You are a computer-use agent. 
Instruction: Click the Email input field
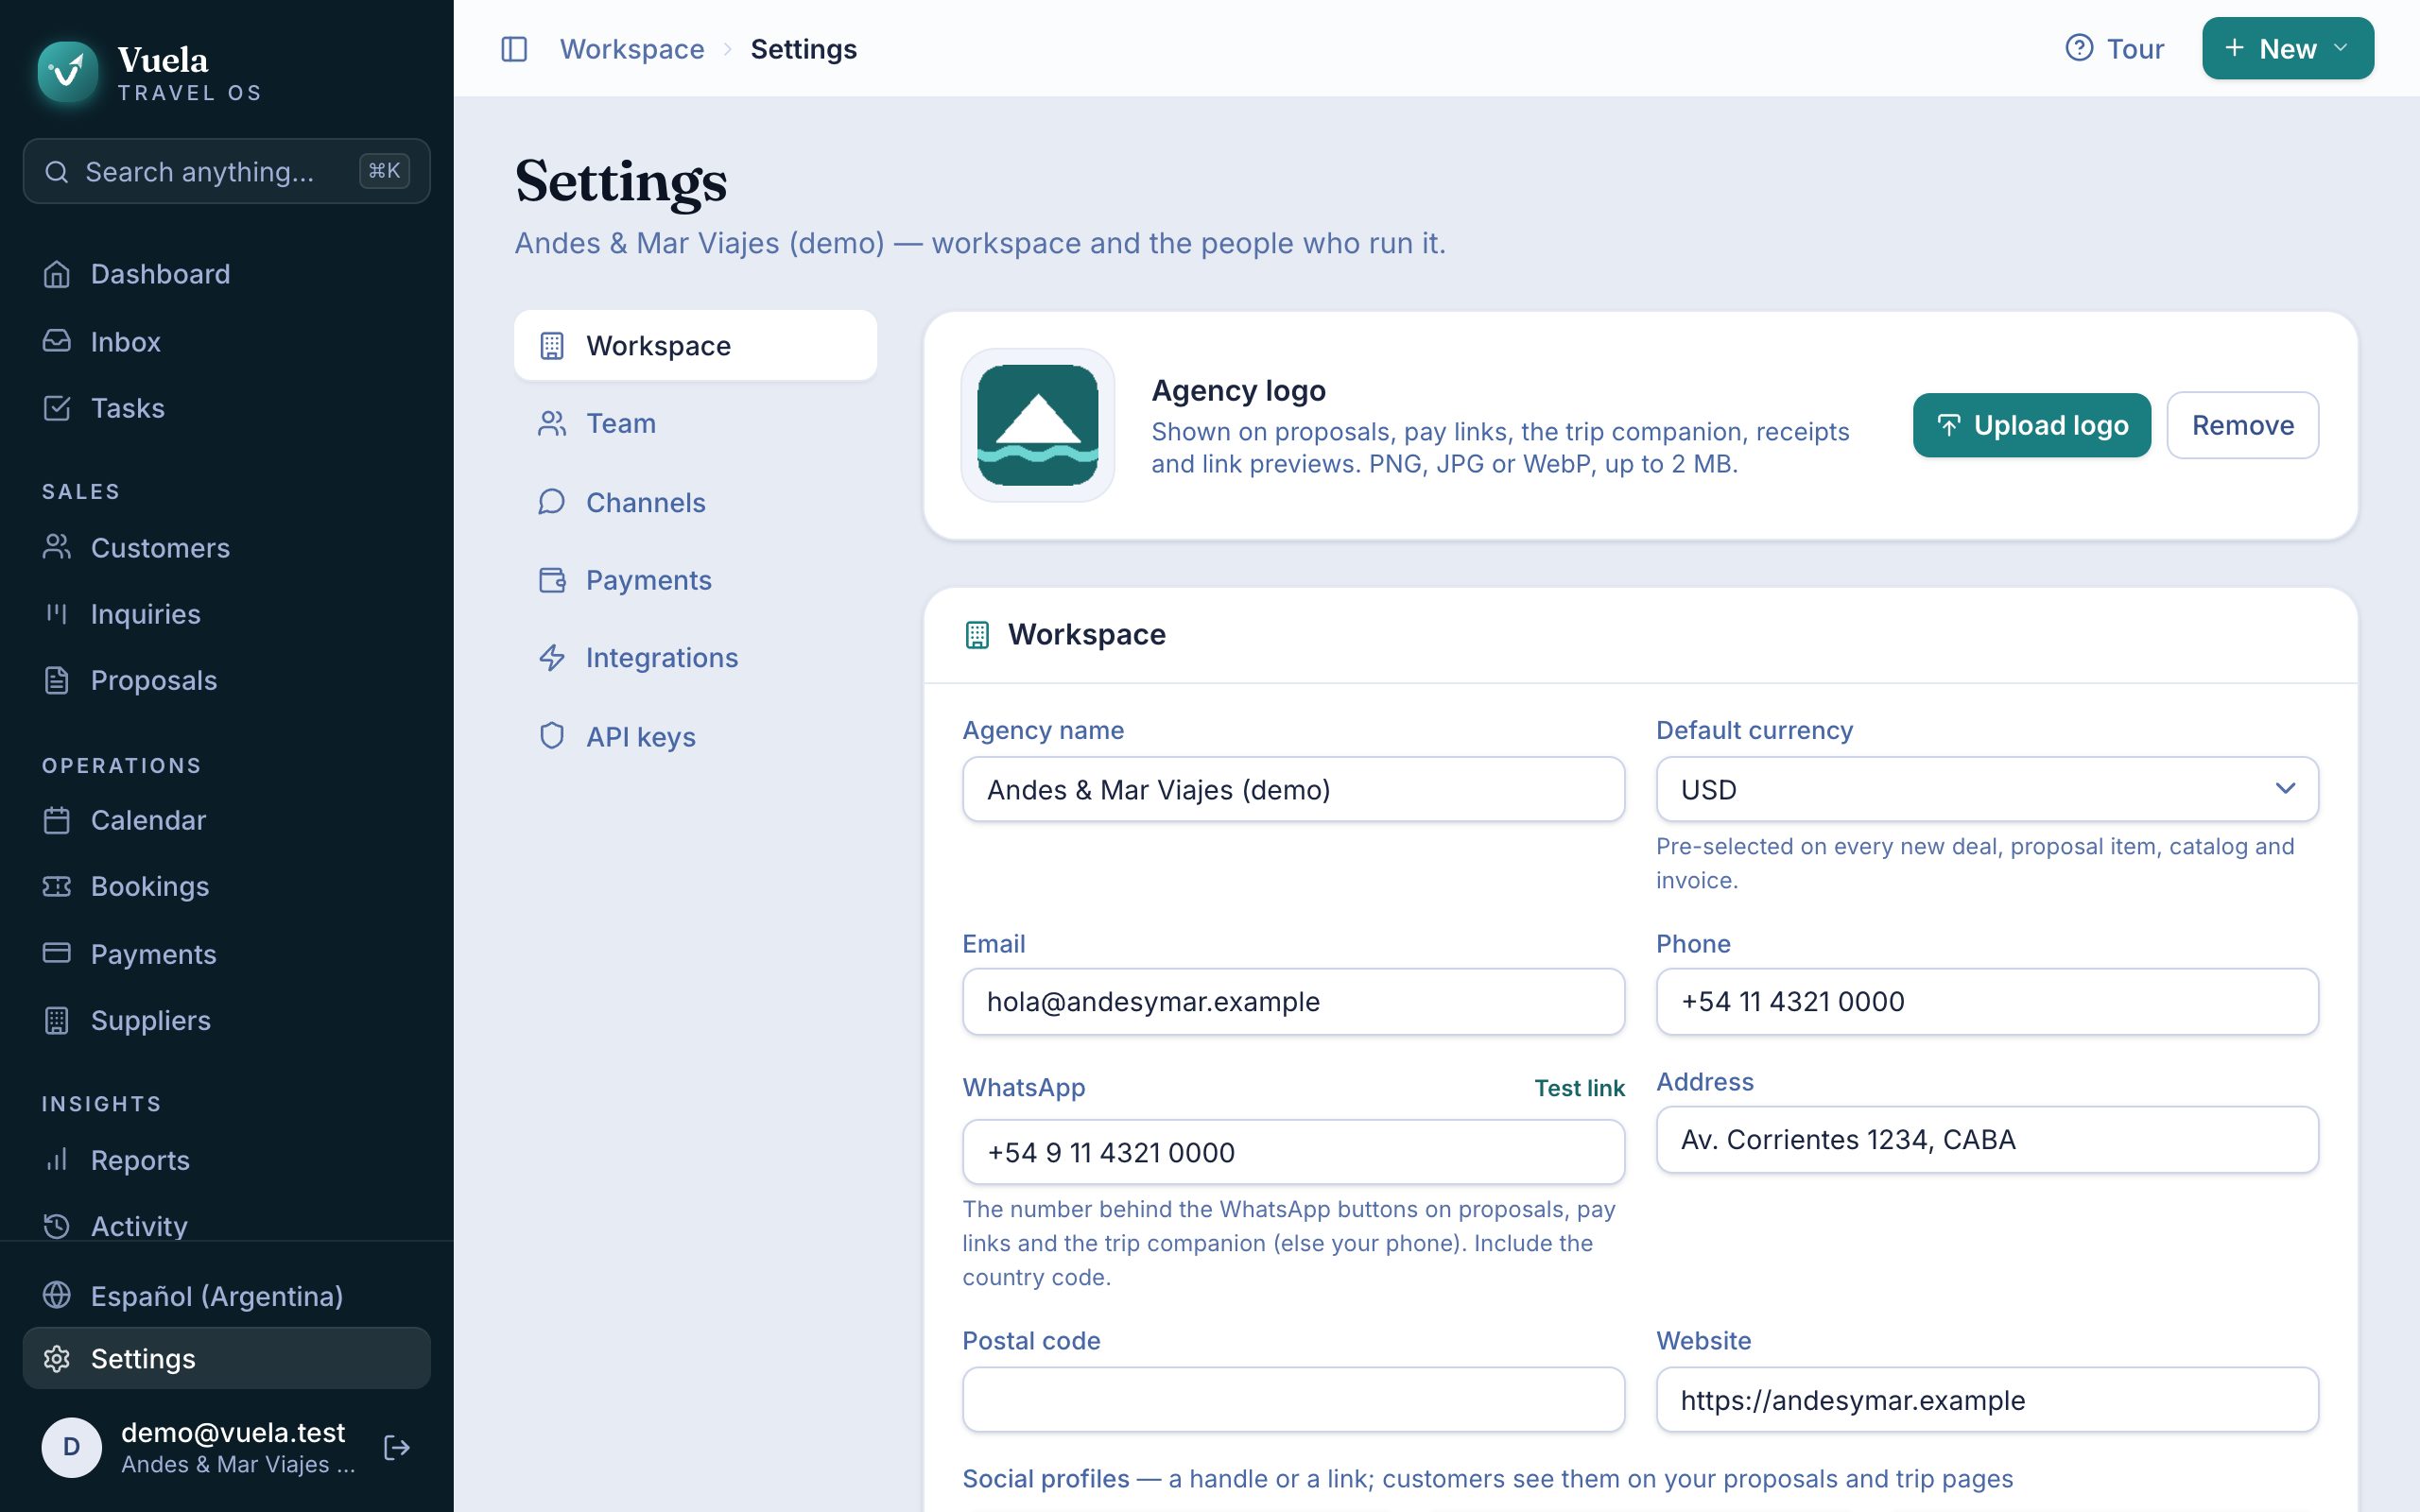pyautogui.click(x=1293, y=1001)
